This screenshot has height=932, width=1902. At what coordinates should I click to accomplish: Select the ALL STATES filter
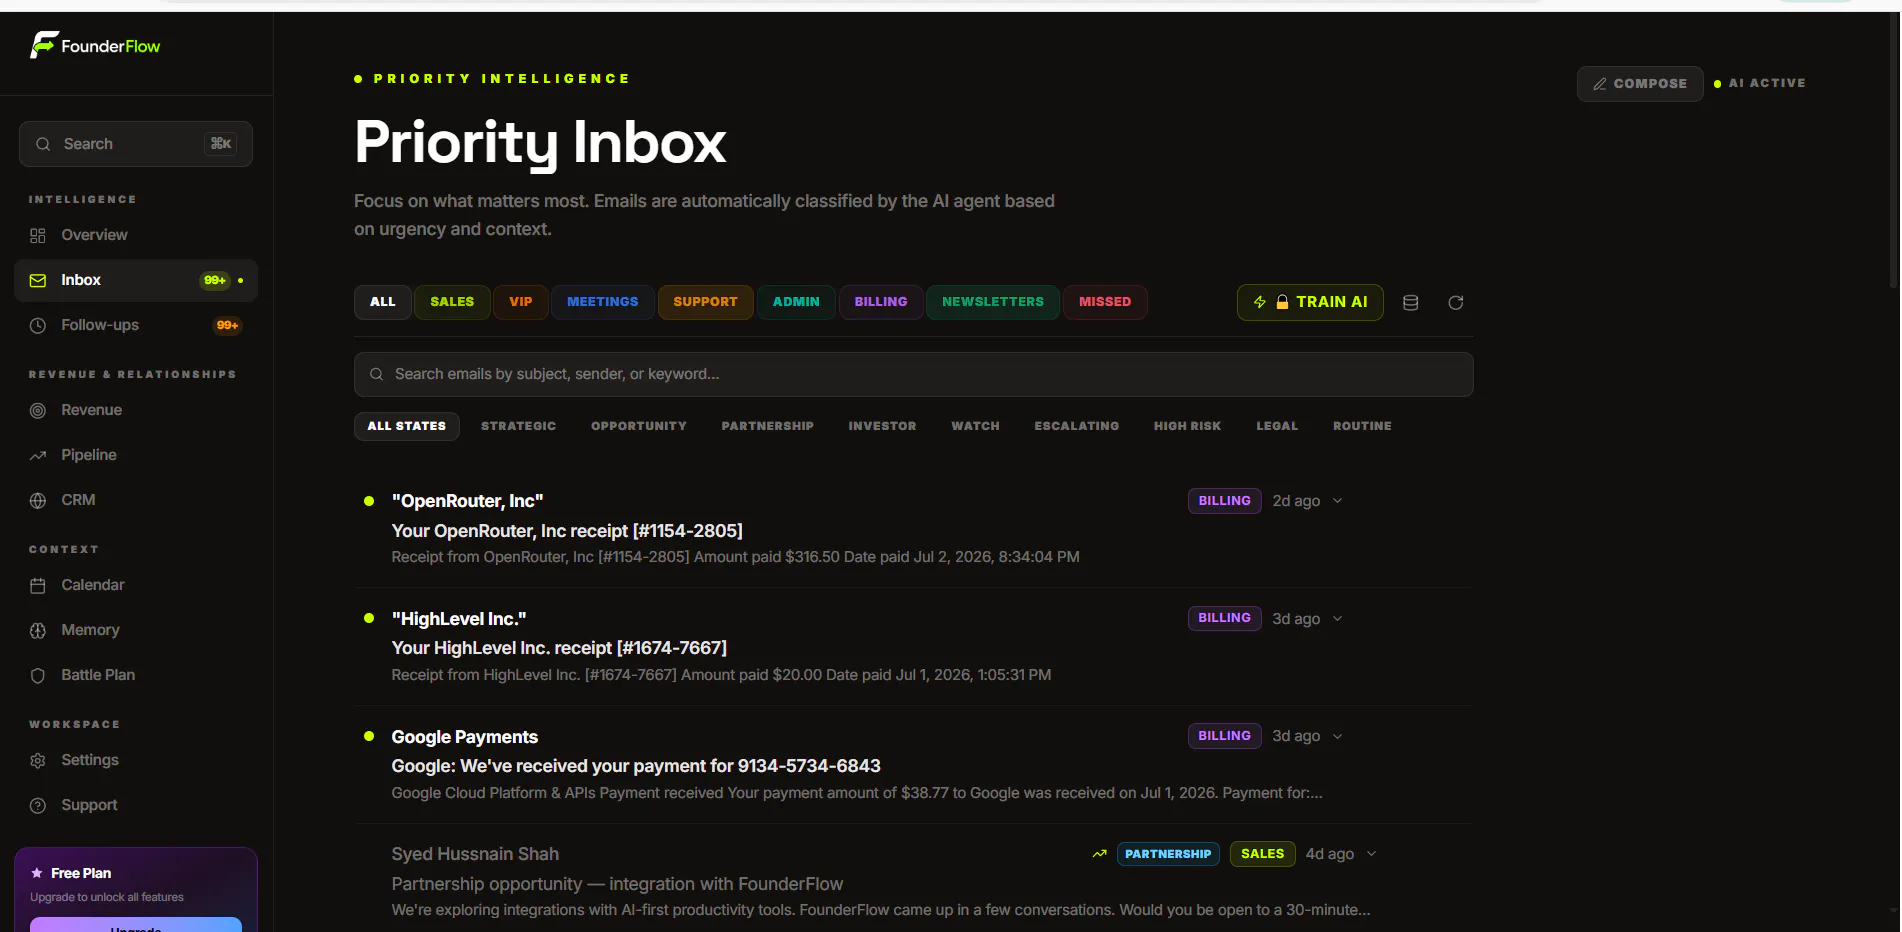point(407,426)
